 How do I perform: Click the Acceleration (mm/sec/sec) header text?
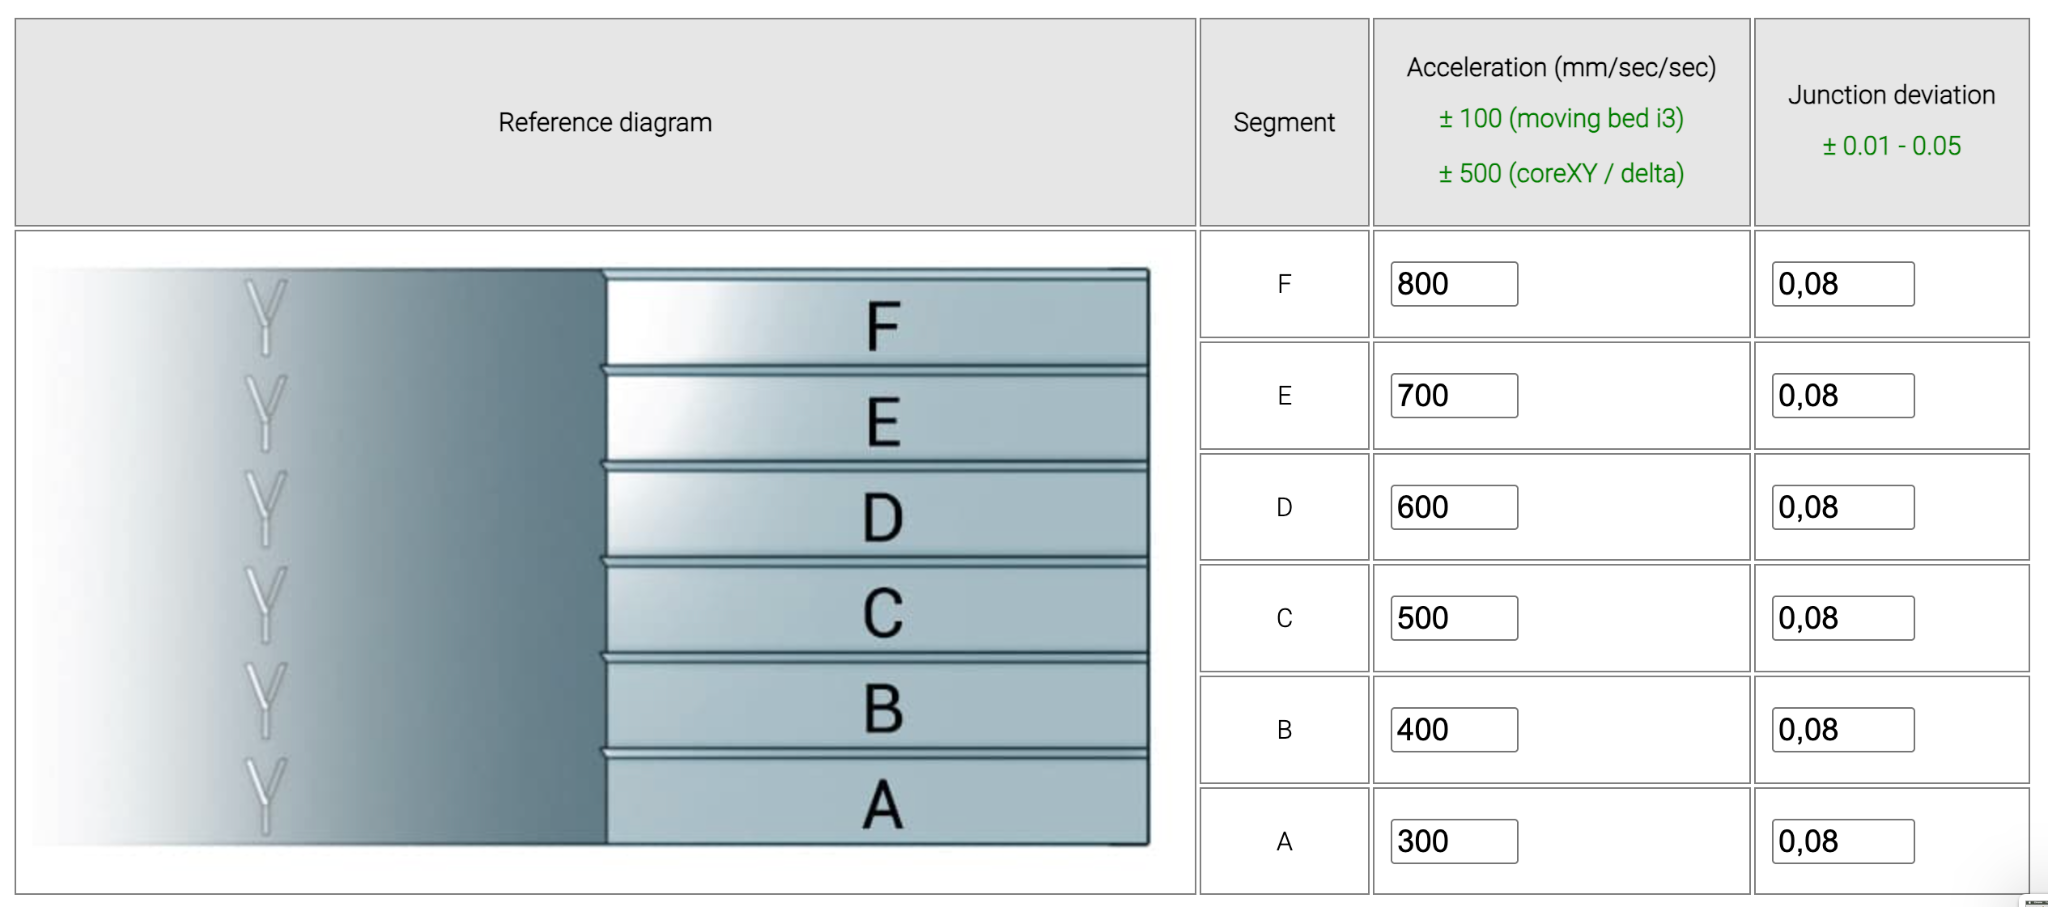click(x=1561, y=67)
